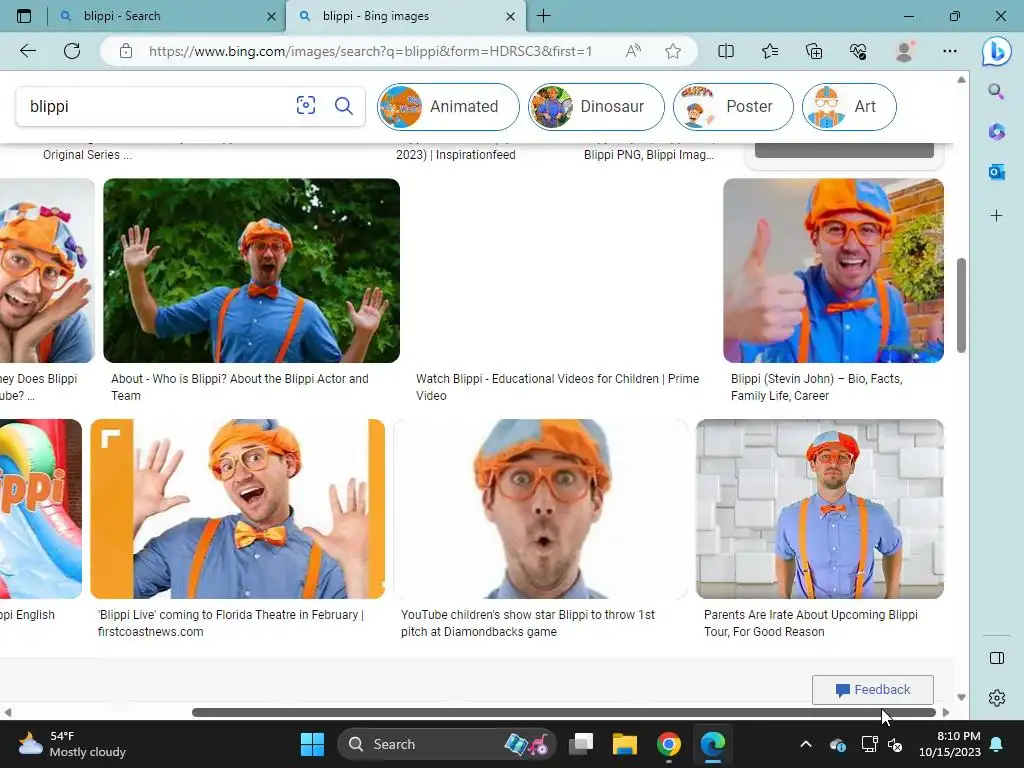This screenshot has height=768, width=1024.
Task: Open 'Parents Are Irate' Blippi Tour image
Action: (x=820, y=509)
